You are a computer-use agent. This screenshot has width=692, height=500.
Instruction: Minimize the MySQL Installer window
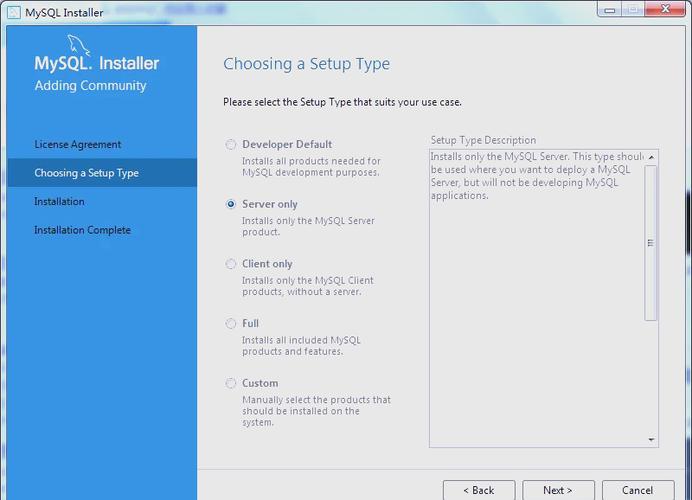click(611, 9)
